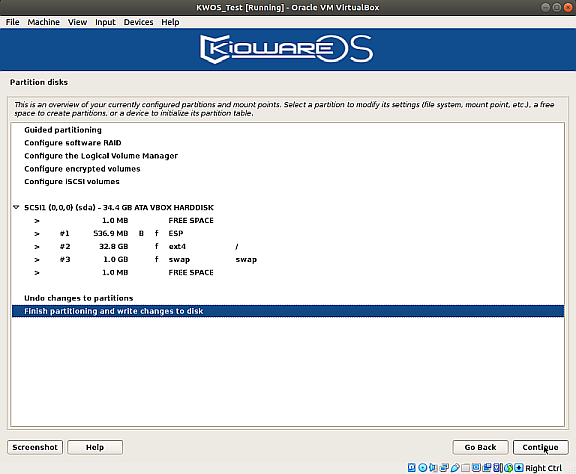Collapse the SCSI1 (sda) disk tree arrow
576x474 pixels.
pyautogui.click(x=16, y=207)
